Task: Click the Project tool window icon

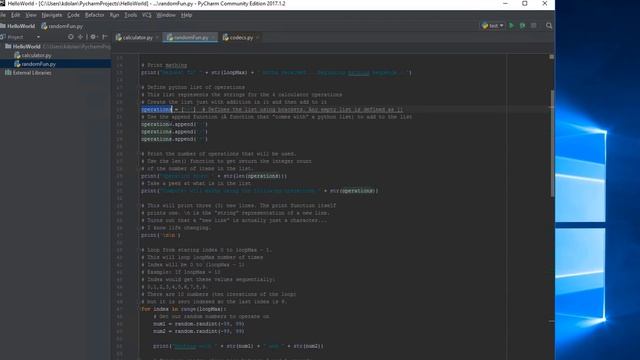Action: pyautogui.click(x=2, y=37)
